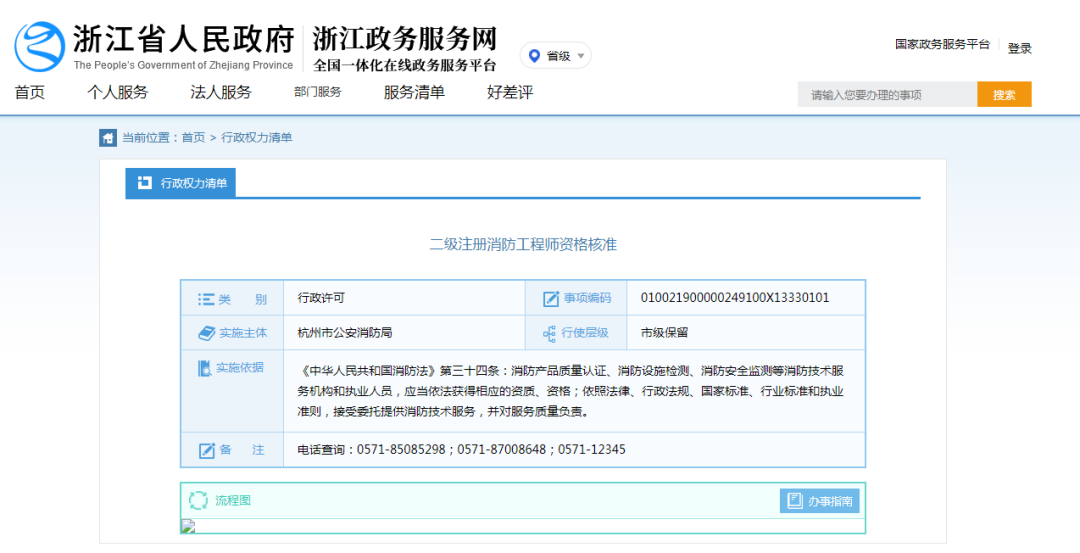Click the 行政权力清单 tab icon
1080x553 pixels.
coord(144,183)
